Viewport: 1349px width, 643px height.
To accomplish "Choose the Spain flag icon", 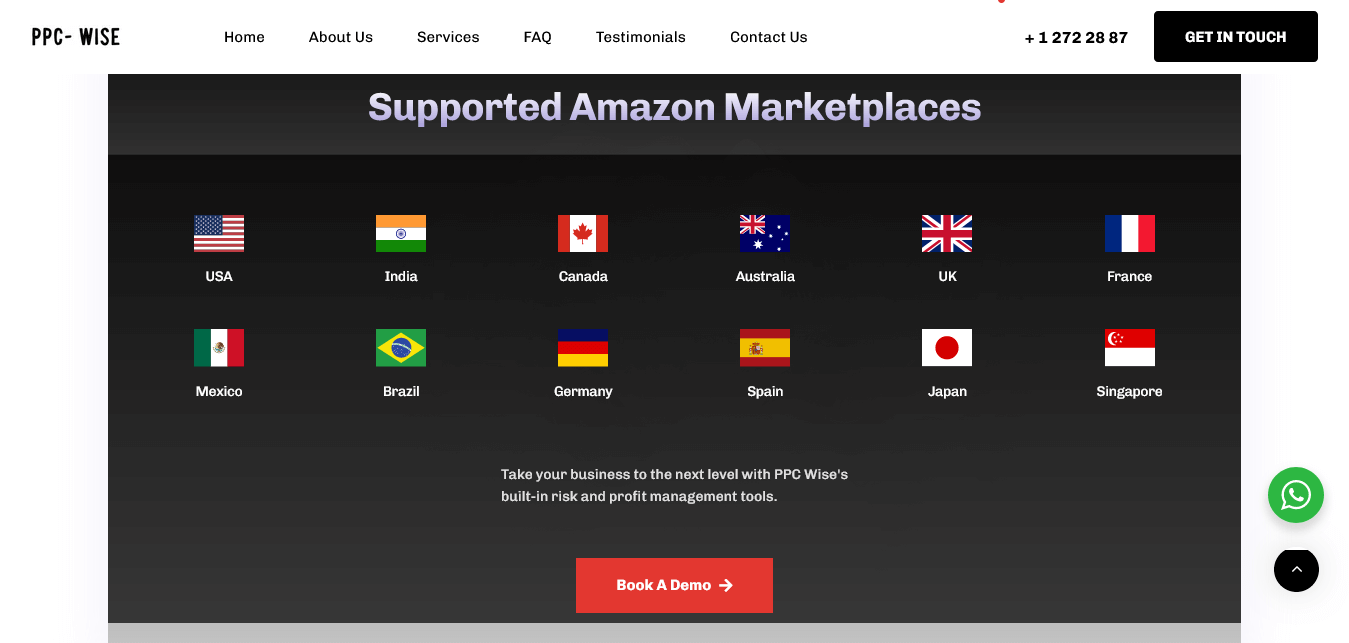I will [x=765, y=348].
